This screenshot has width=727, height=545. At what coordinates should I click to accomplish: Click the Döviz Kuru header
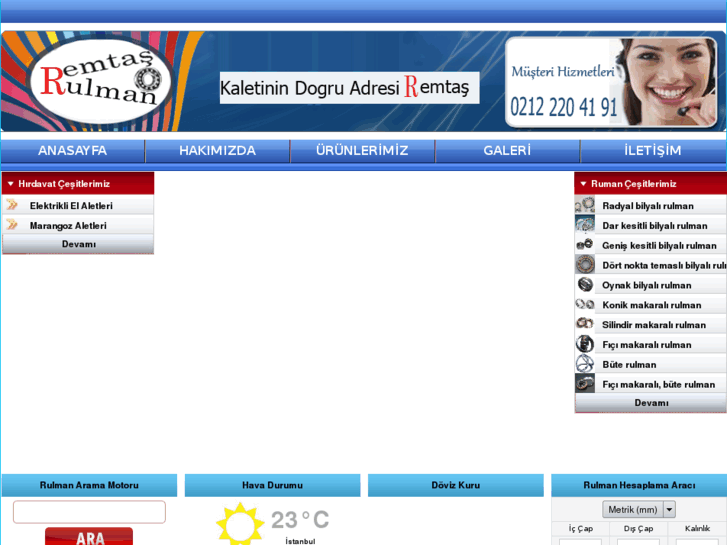coord(455,485)
